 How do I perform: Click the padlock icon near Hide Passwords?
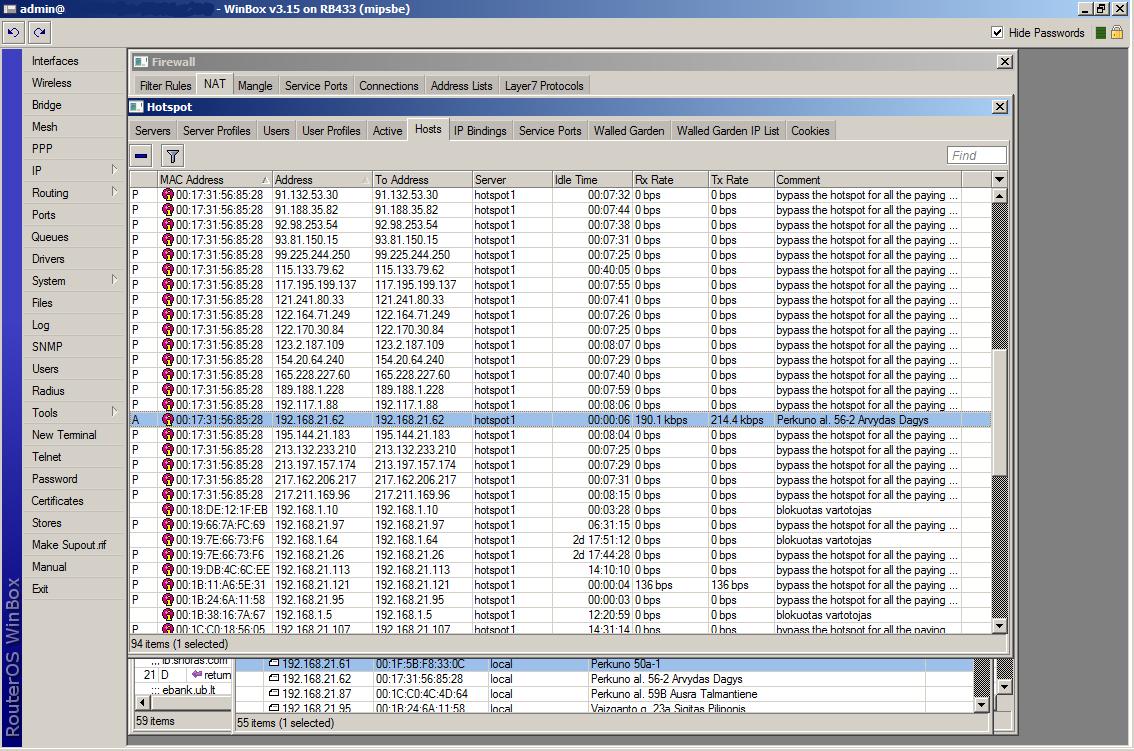[1117, 33]
